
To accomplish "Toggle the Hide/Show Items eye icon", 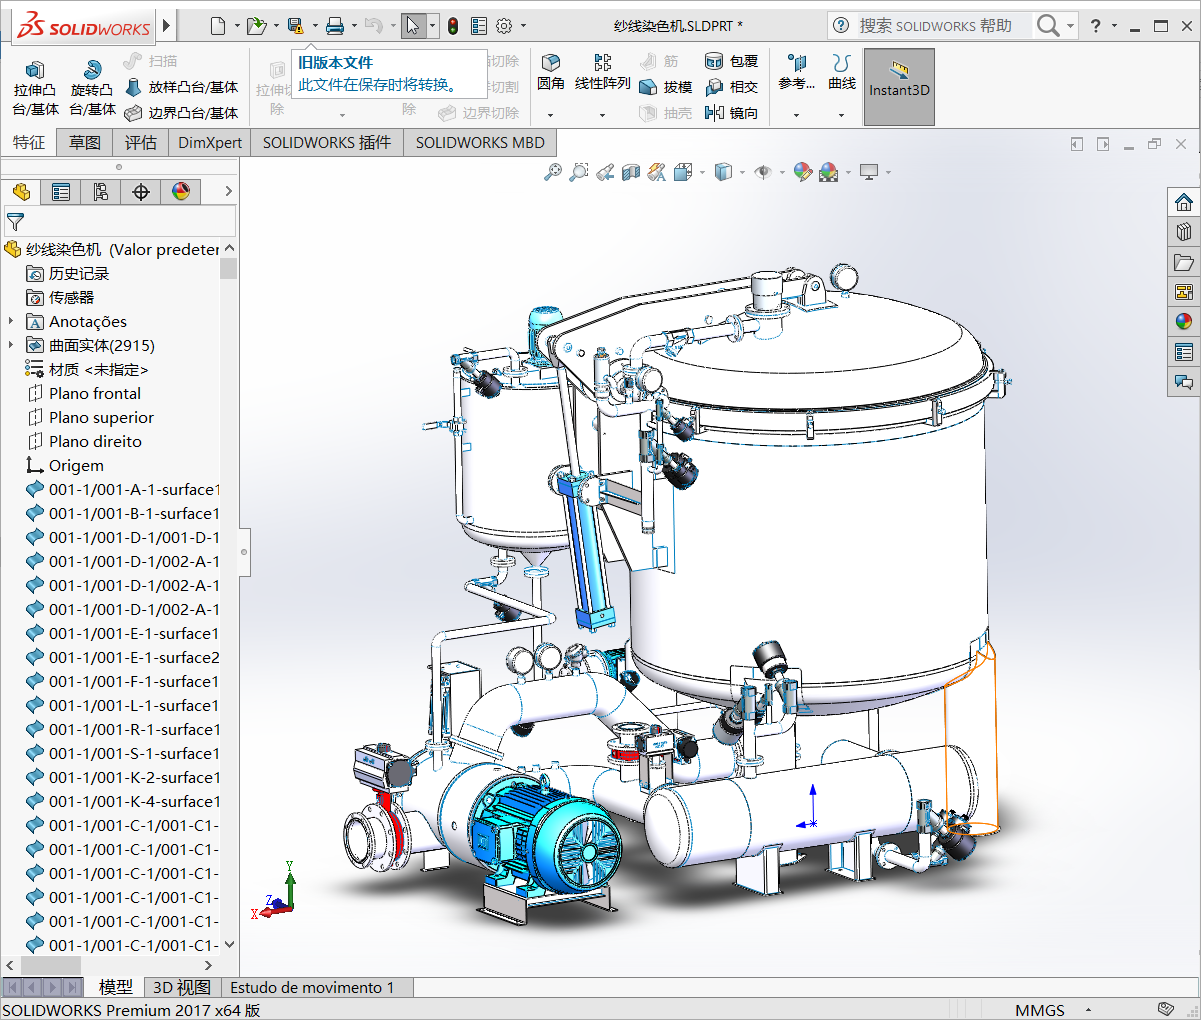I will 763,173.
